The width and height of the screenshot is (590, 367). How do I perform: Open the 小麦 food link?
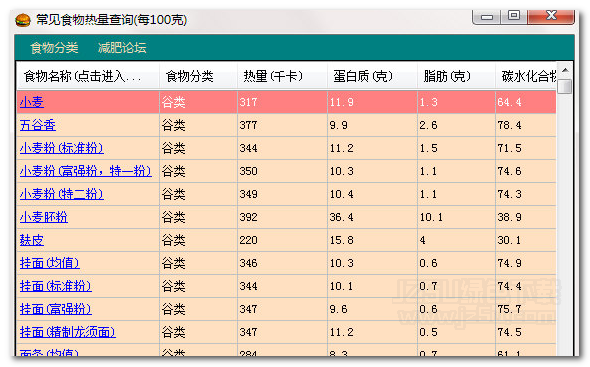32,102
